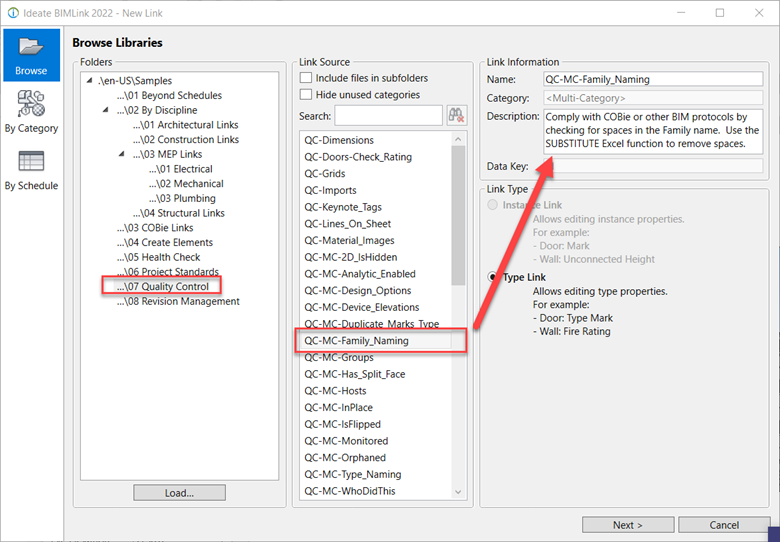Screen dimensions: 780x542
Task: Click the Load... button
Action: click(180, 493)
